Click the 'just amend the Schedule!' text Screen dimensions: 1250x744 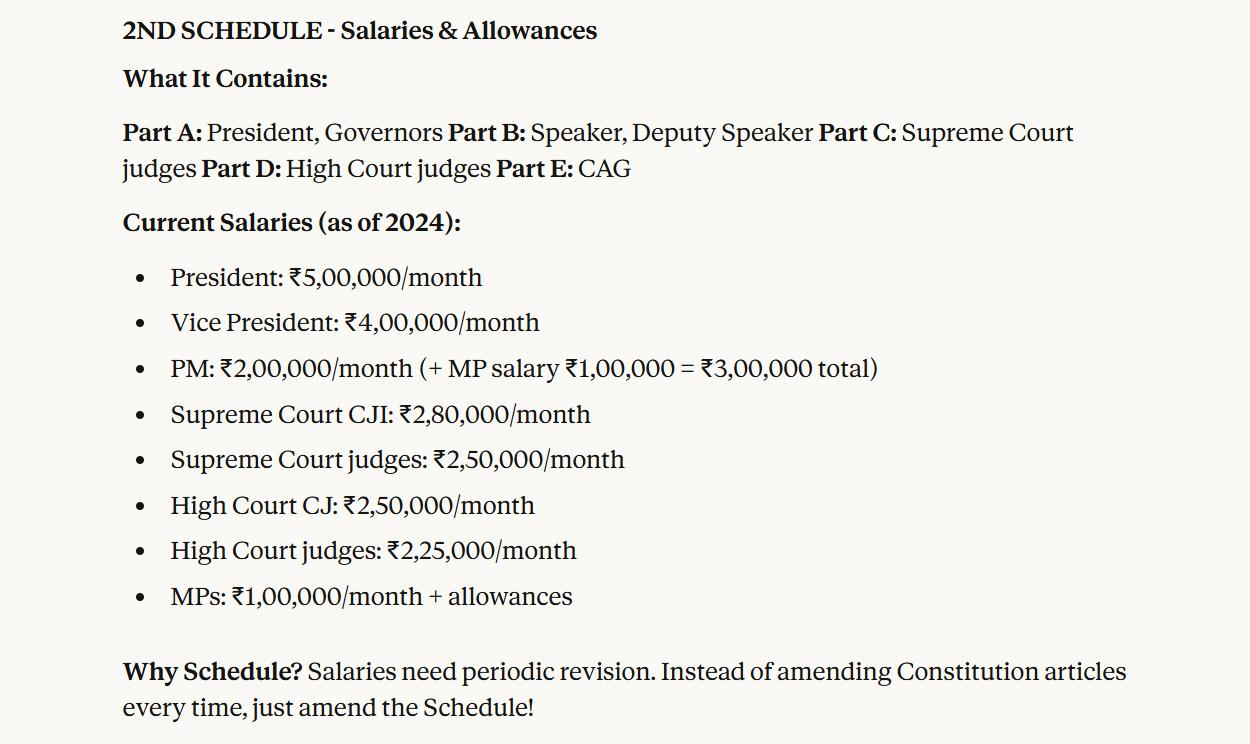pos(392,708)
